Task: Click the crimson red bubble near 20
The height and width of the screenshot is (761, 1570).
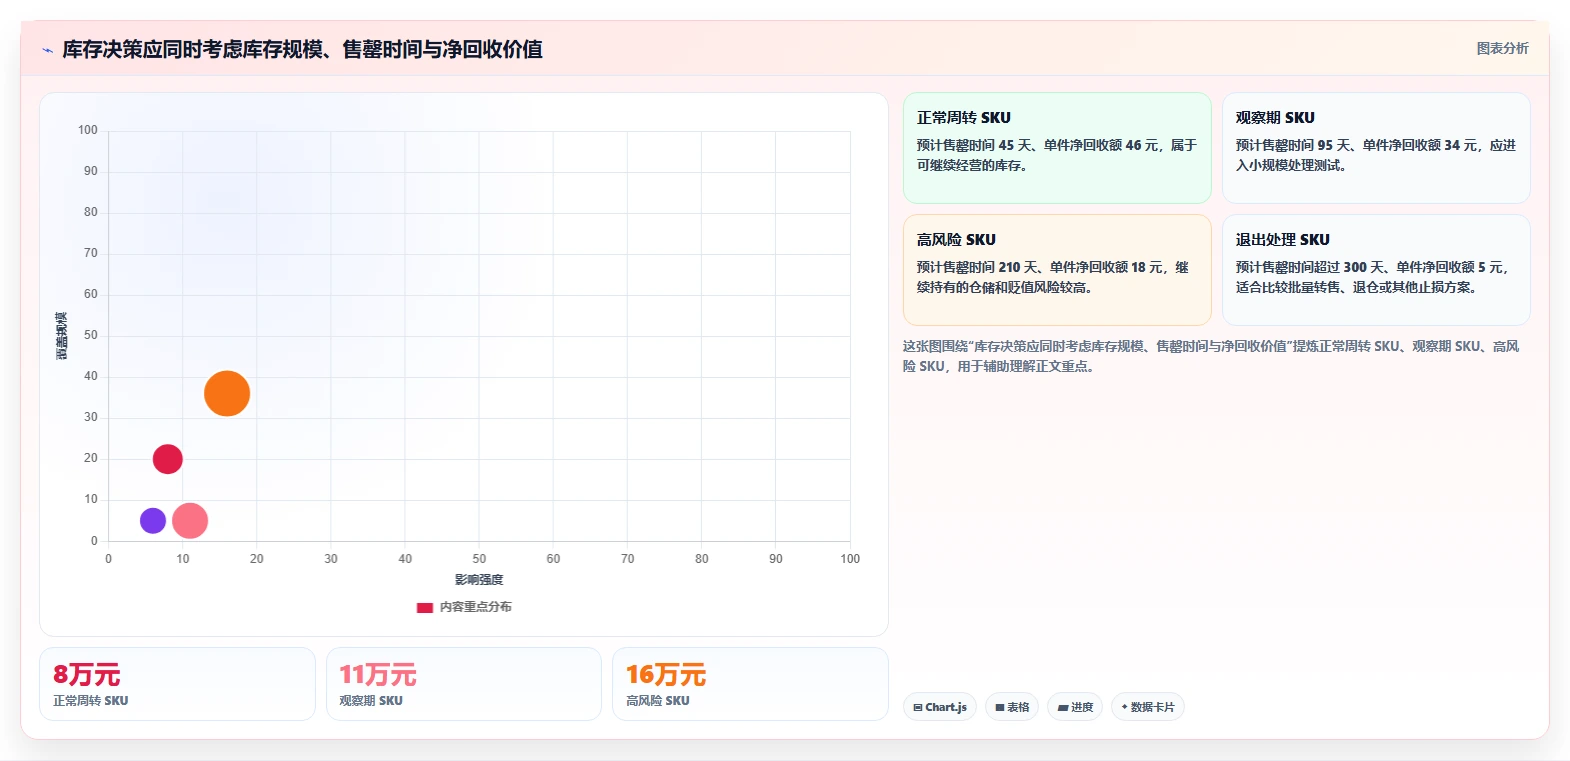Action: 168,459
